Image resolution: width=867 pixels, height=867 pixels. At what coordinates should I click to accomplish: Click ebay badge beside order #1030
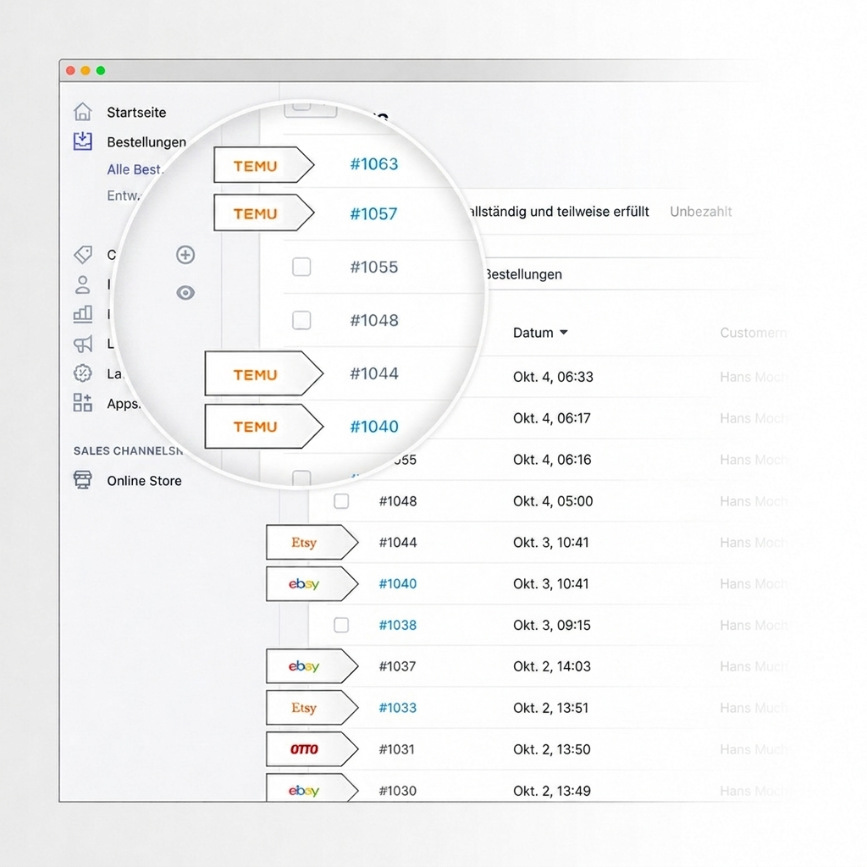pos(312,790)
